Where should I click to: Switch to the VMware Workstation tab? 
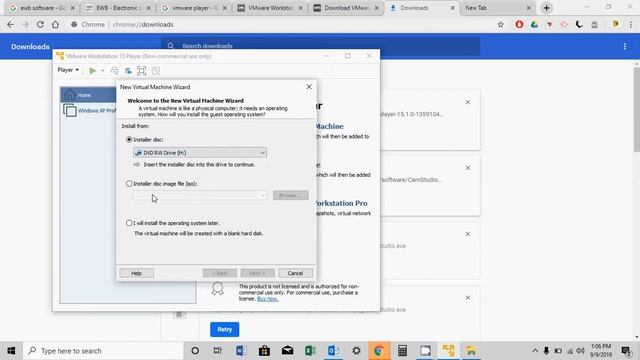(270, 8)
